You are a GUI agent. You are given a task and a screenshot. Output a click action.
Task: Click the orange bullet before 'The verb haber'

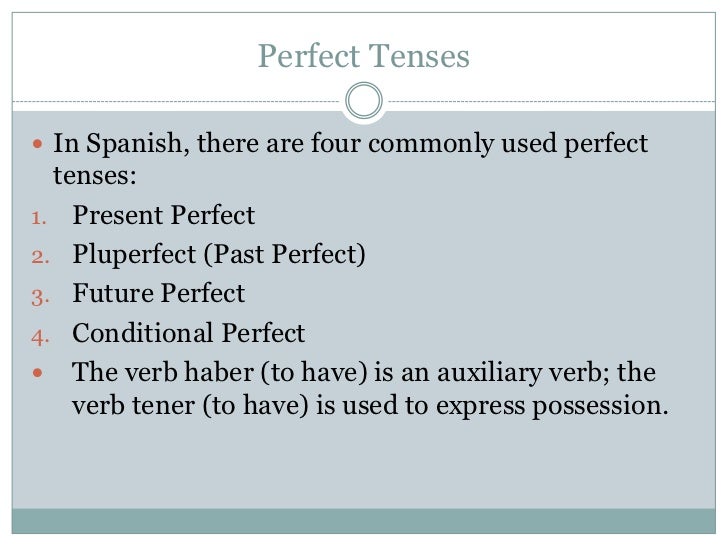(x=38, y=372)
